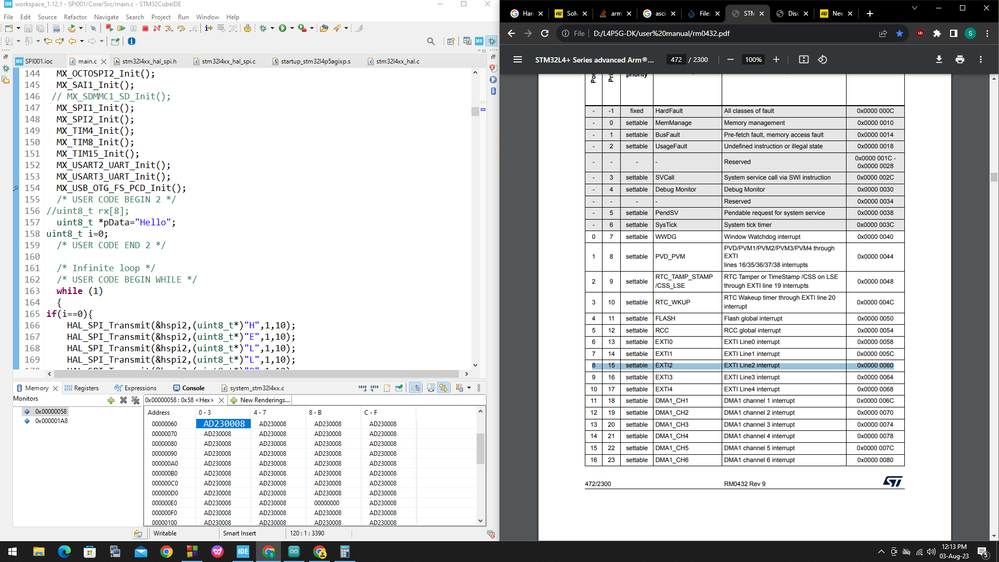999x562 pixels.
Task: Click the code editor horizontal scrollbar
Action: tap(257, 374)
